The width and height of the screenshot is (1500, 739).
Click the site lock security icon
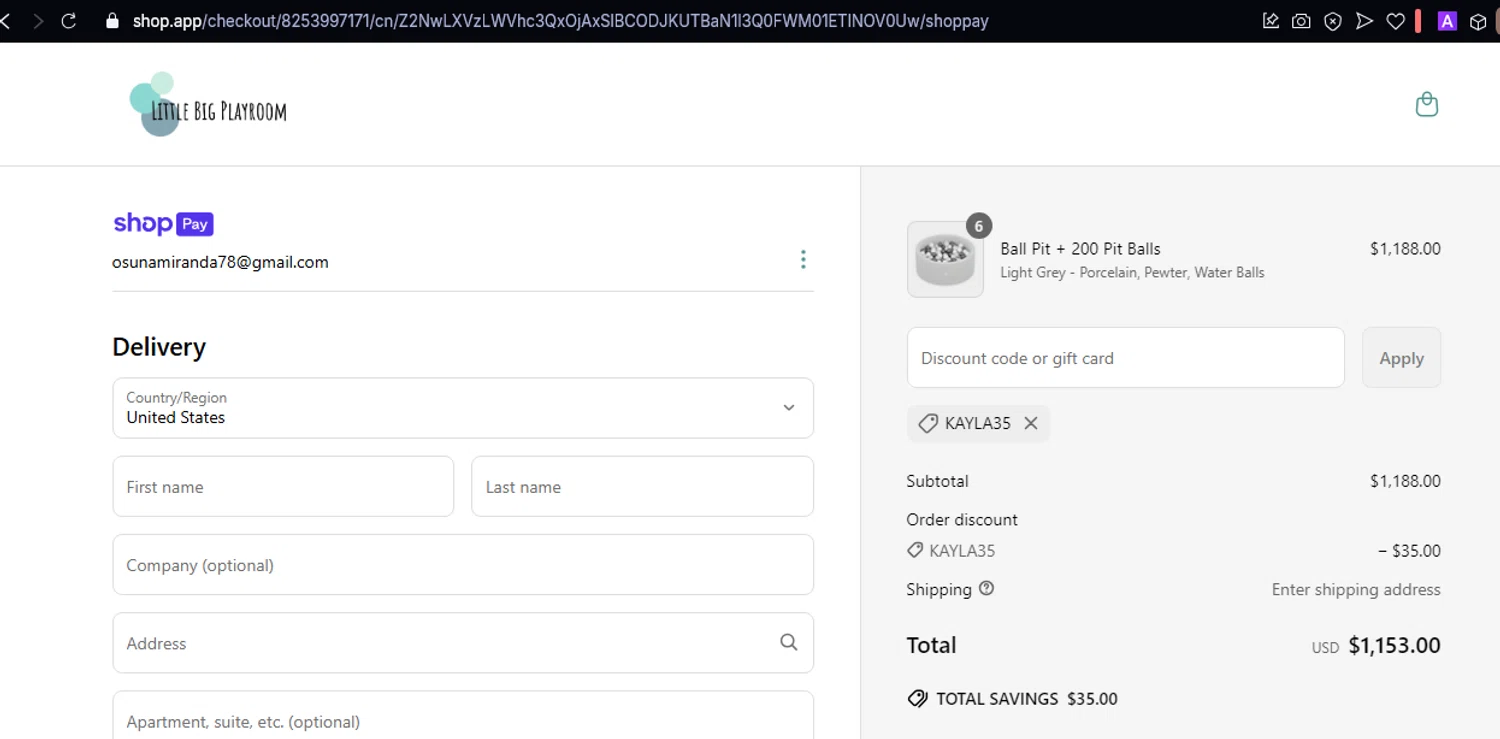pos(112,21)
